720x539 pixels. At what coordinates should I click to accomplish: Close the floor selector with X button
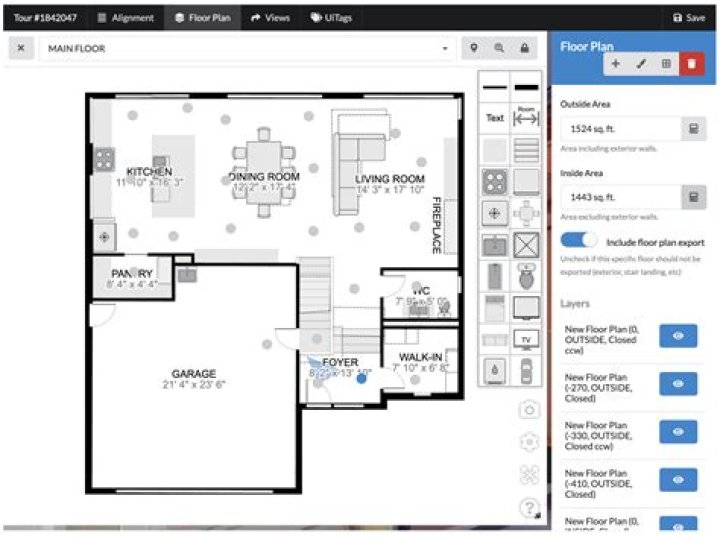[x=21, y=48]
